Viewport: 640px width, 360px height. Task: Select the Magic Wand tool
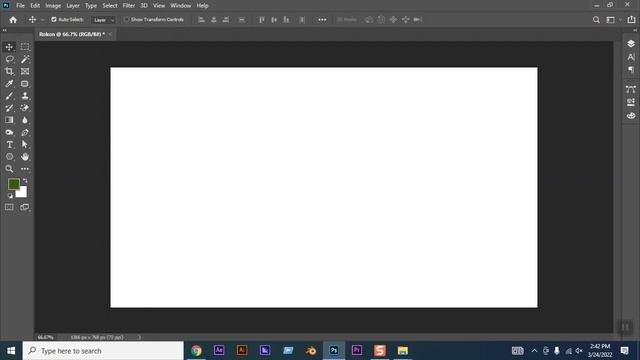coord(25,59)
